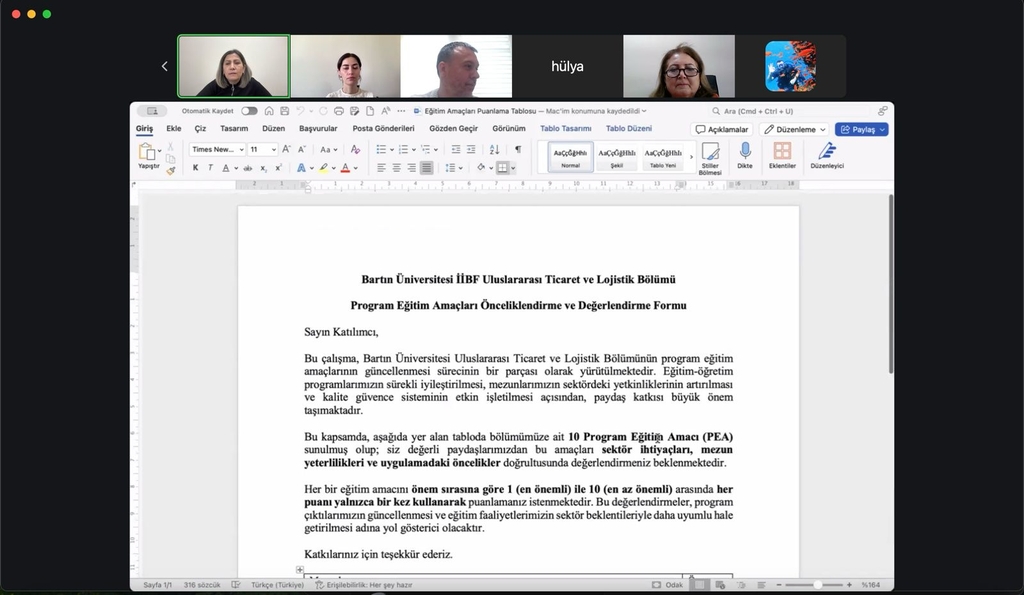
Task: Open the Başvurular tab
Action: (318, 129)
